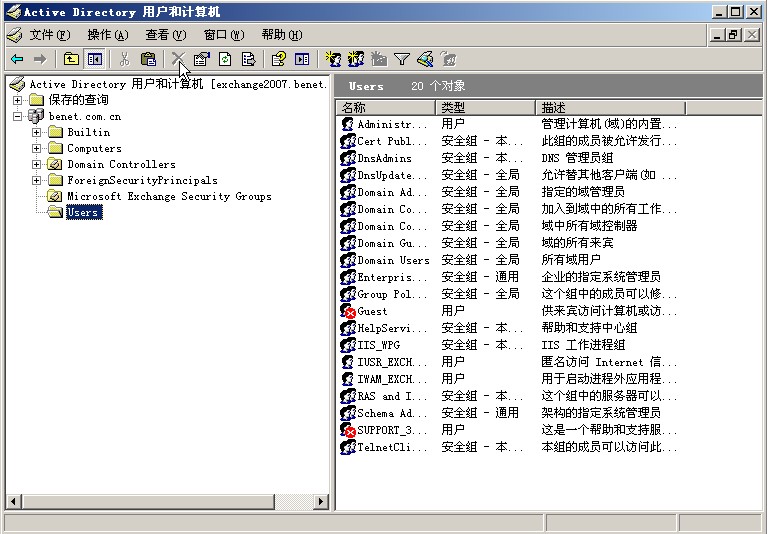Toggle the action pane icon beside Help

click(302, 60)
